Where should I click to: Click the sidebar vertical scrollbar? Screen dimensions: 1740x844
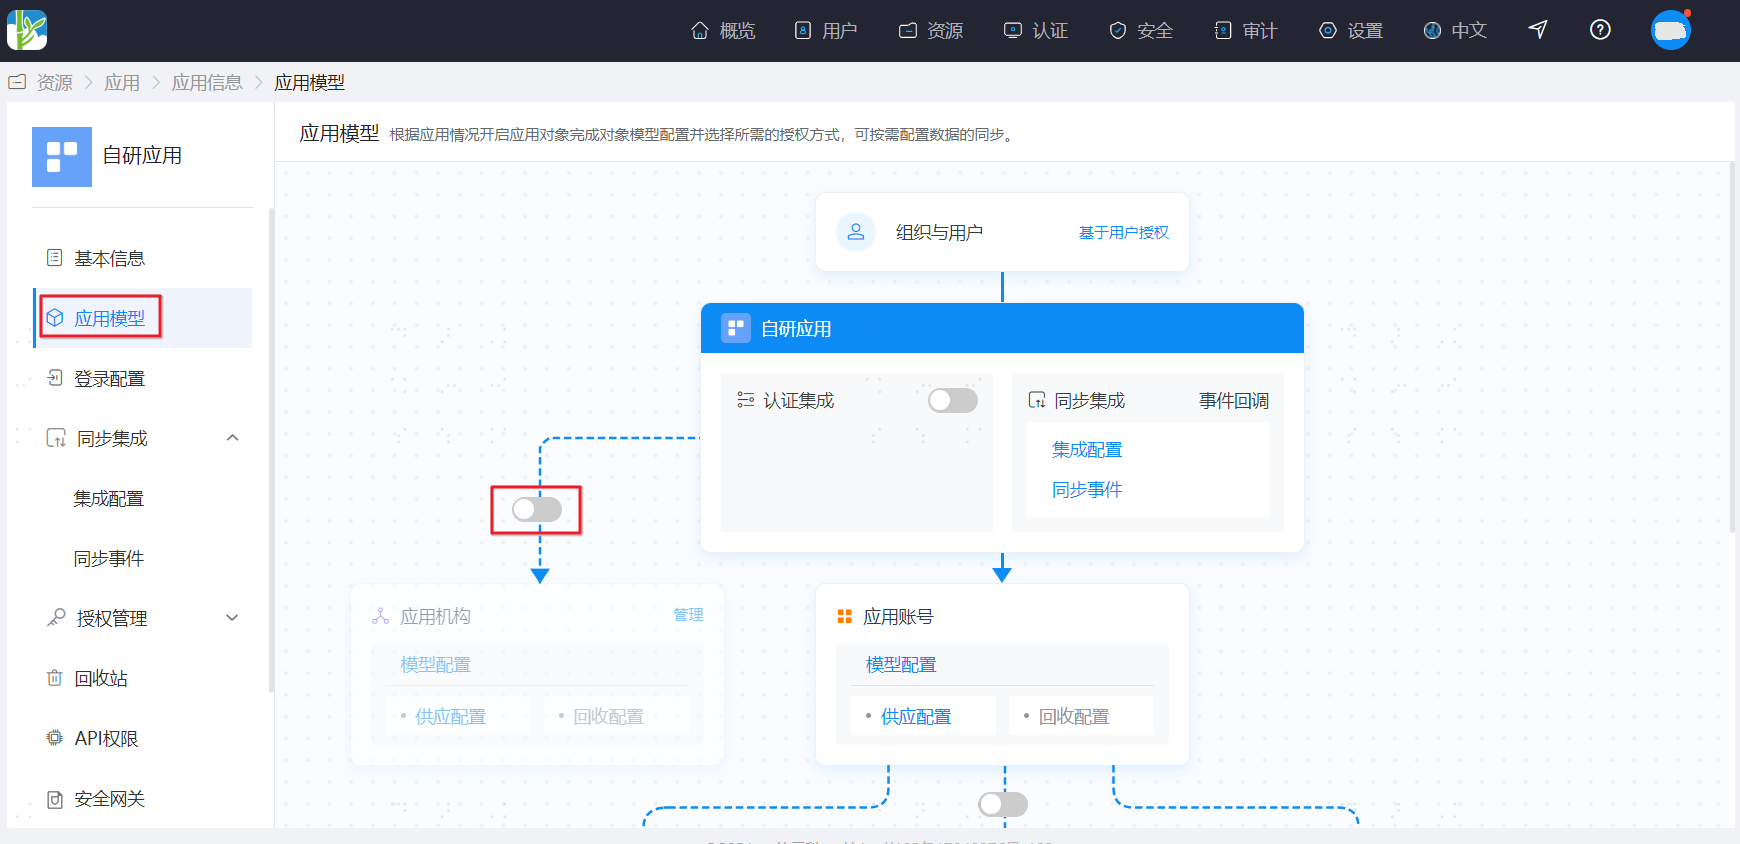[x=271, y=450]
